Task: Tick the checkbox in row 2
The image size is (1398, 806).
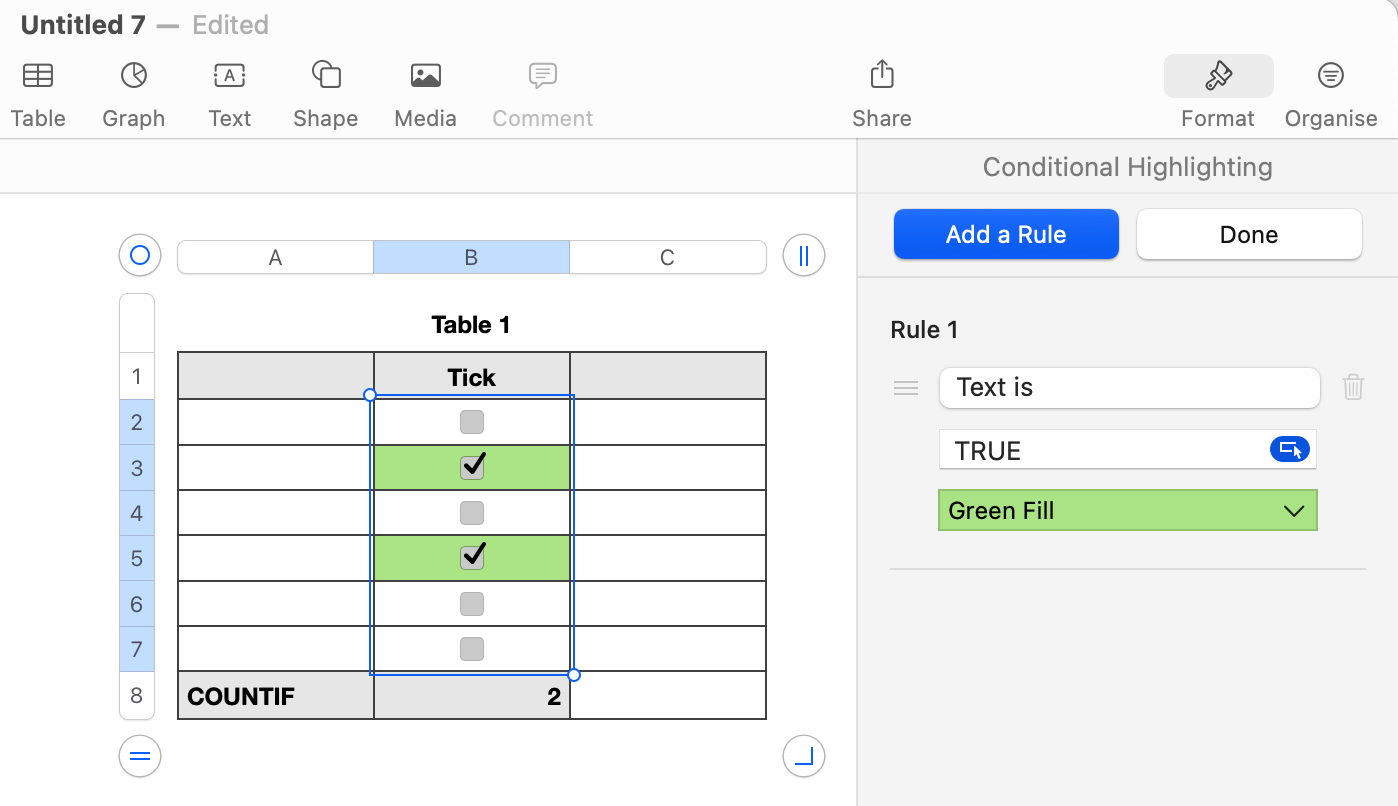Action: click(472, 422)
